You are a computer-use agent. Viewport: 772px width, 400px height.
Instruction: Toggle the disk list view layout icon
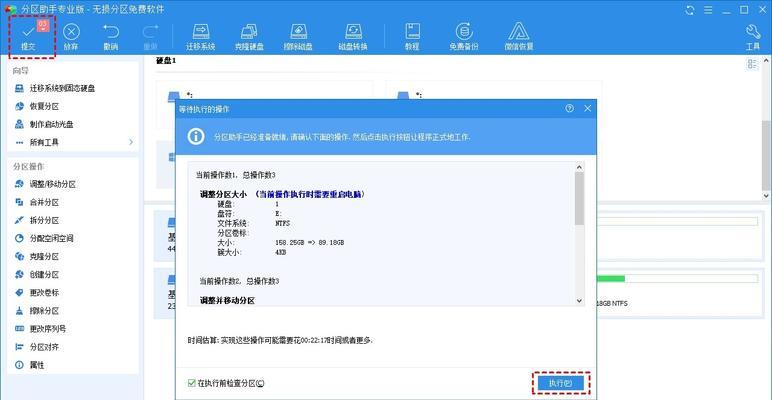point(752,64)
